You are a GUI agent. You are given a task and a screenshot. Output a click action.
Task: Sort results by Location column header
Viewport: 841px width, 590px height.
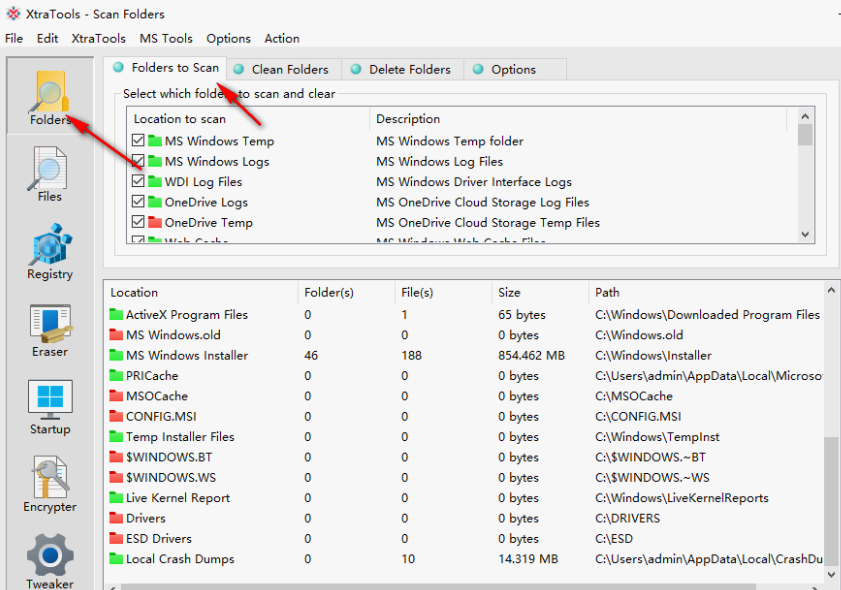(x=134, y=292)
